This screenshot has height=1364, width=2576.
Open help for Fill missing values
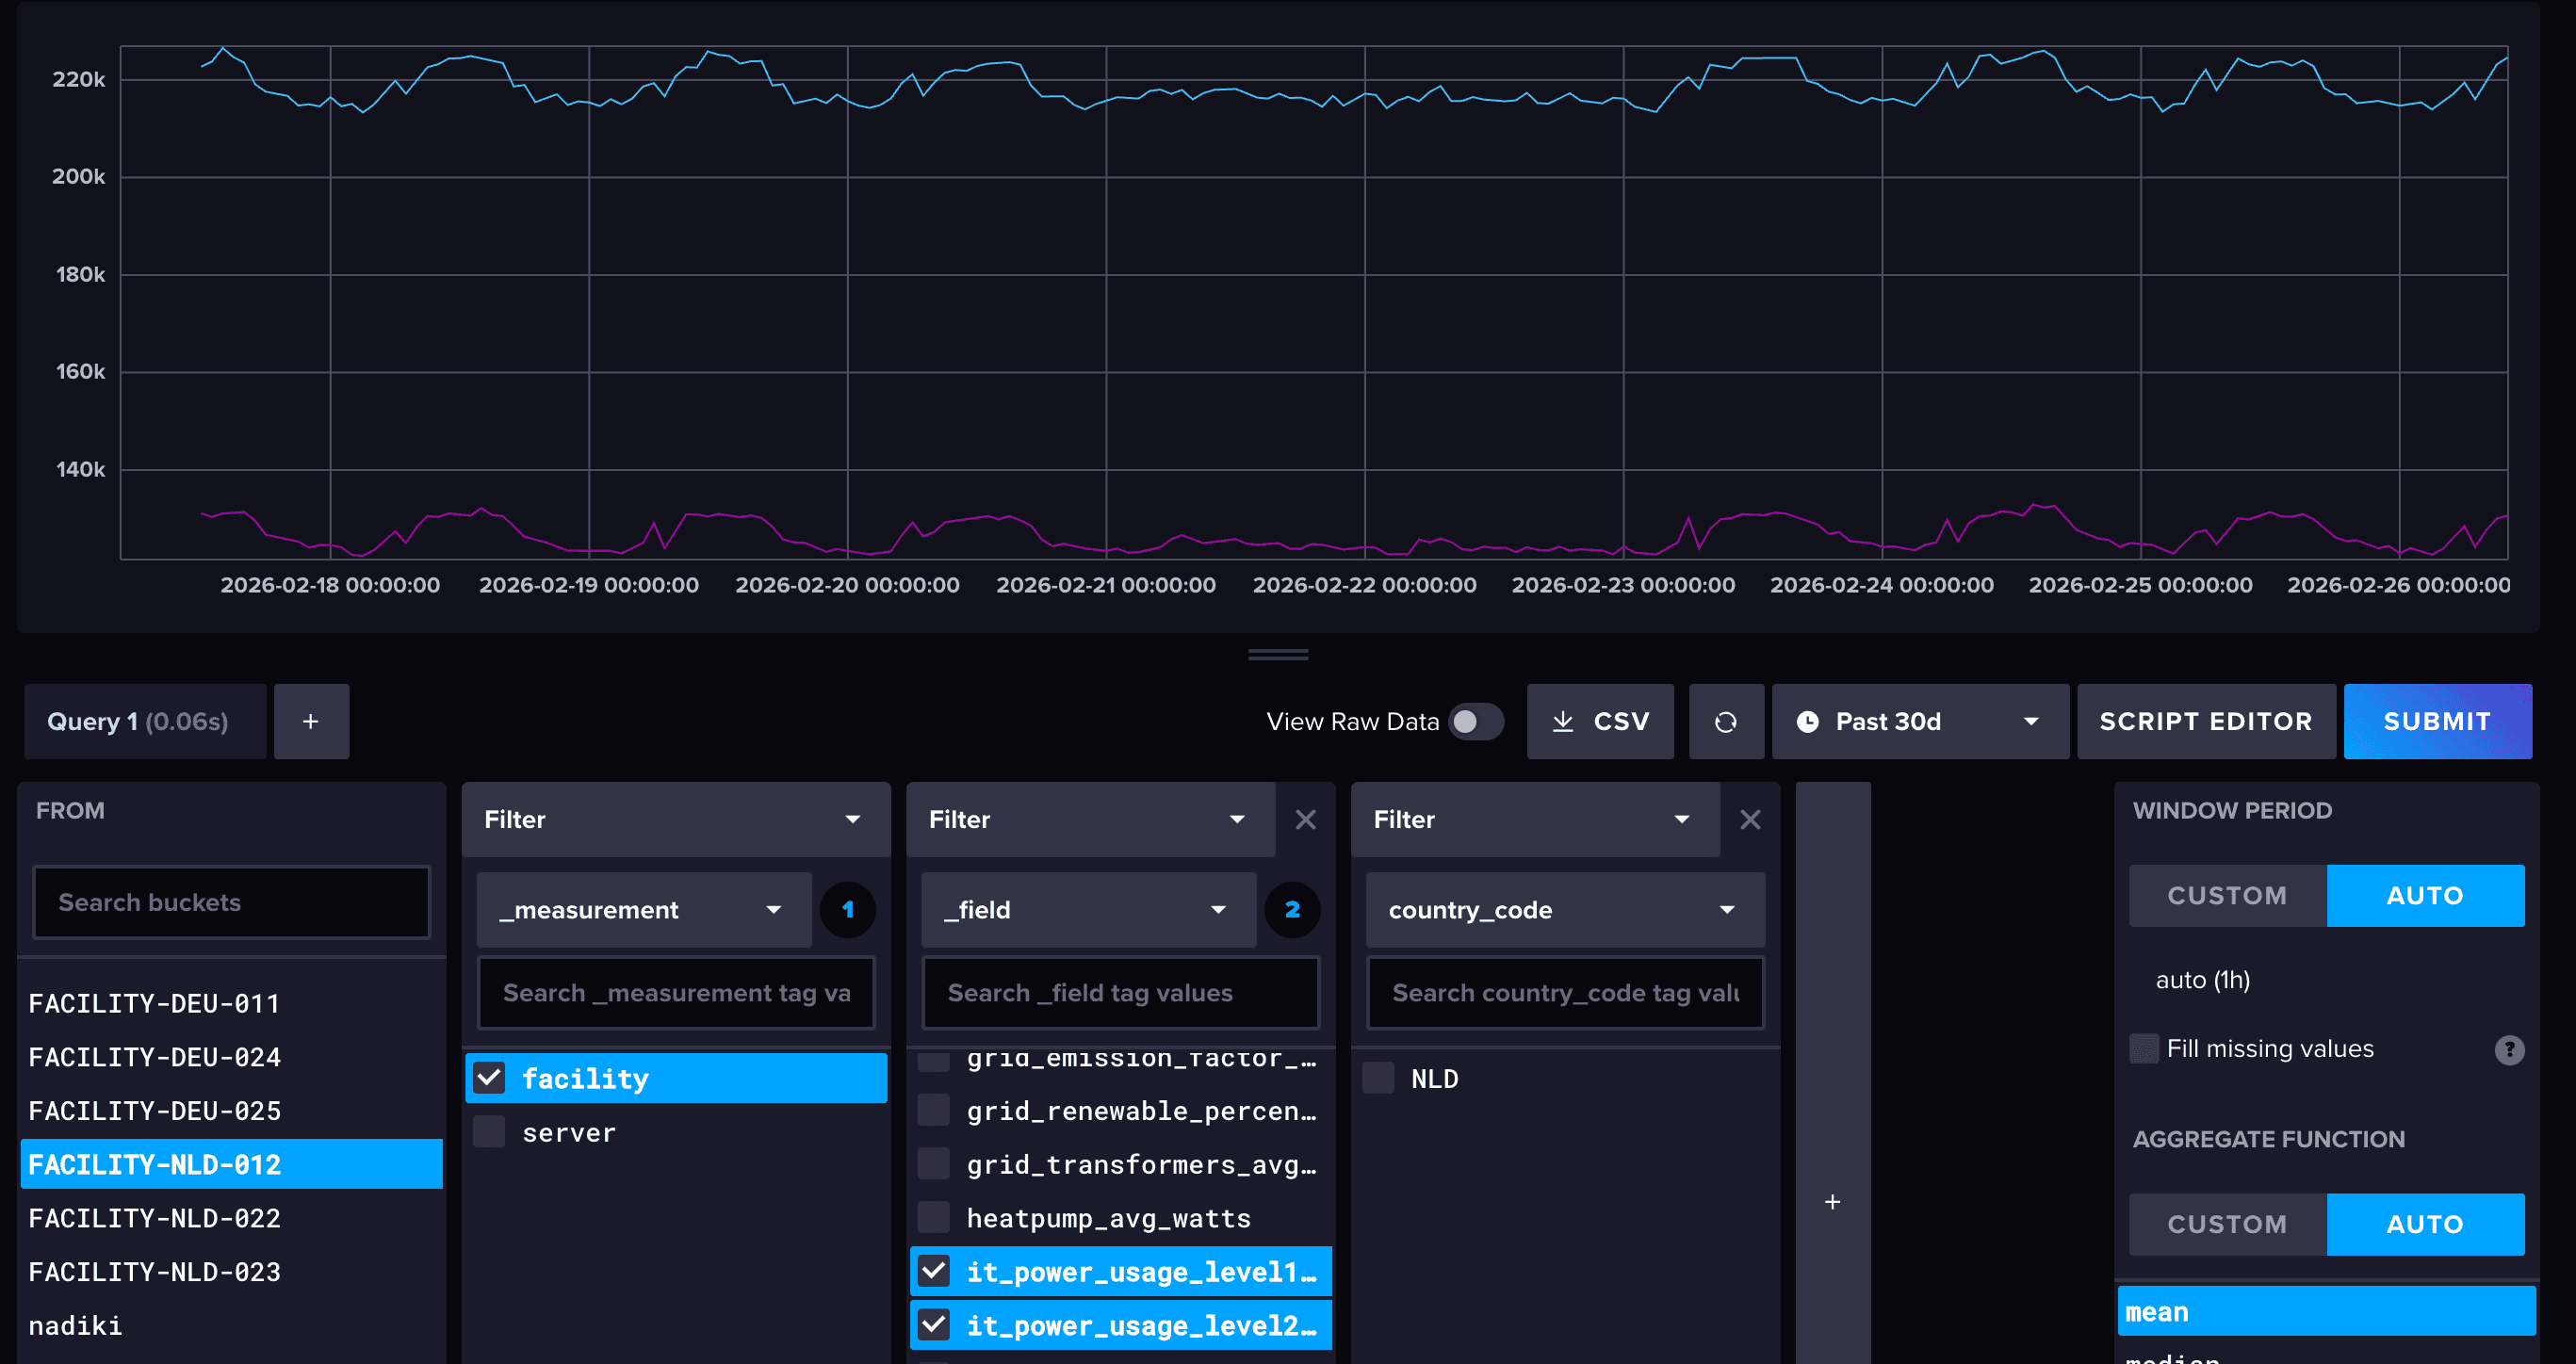point(2512,1048)
